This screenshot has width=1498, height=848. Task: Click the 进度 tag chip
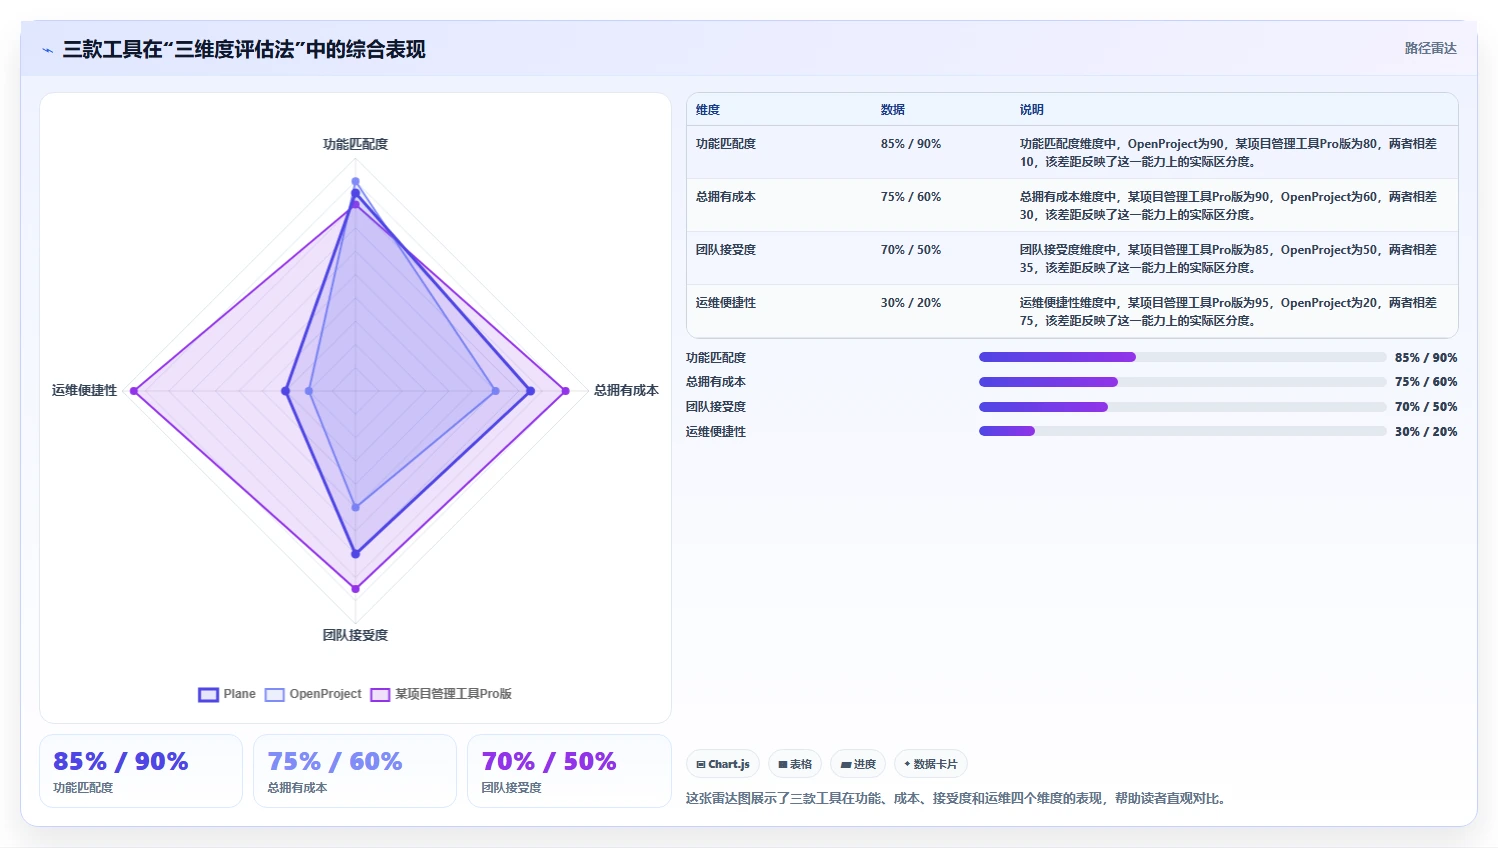point(858,764)
